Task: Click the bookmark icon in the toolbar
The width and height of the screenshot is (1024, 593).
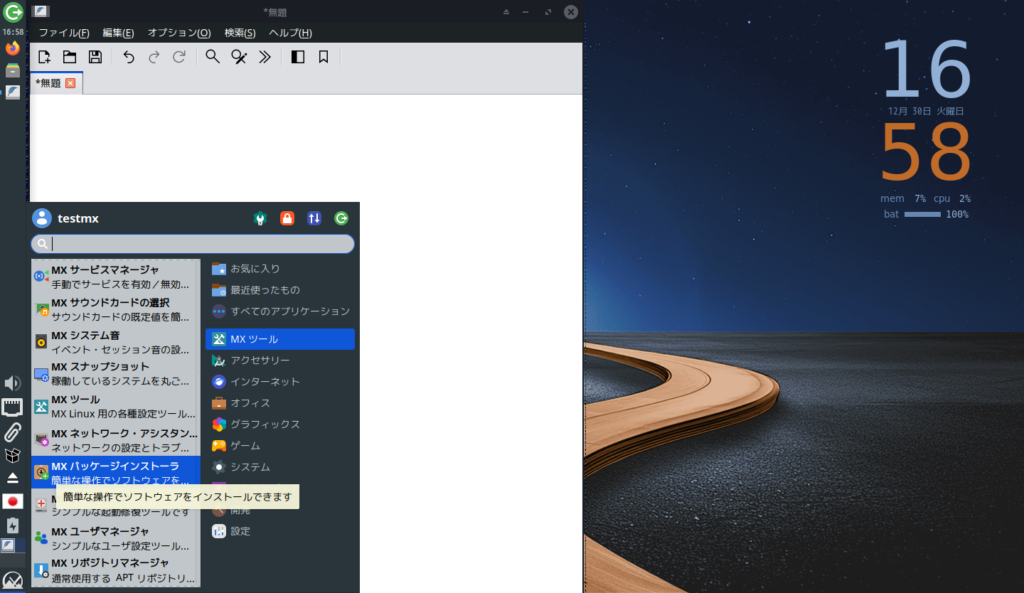Action: click(323, 57)
